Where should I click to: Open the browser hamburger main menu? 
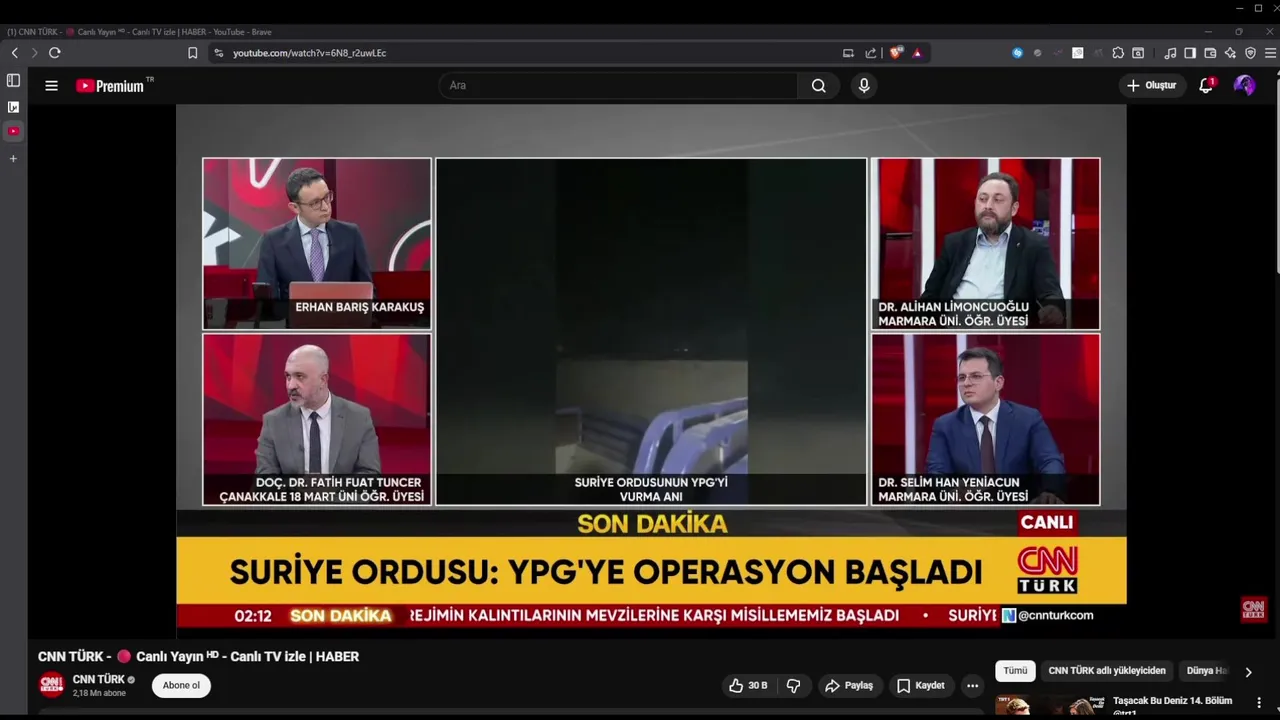click(x=1270, y=53)
